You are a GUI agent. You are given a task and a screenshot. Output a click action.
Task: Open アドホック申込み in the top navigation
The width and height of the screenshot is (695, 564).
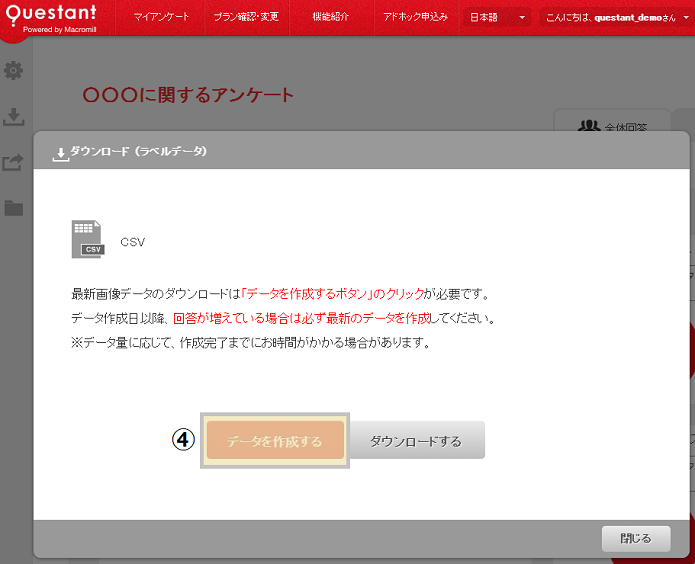coord(415,18)
